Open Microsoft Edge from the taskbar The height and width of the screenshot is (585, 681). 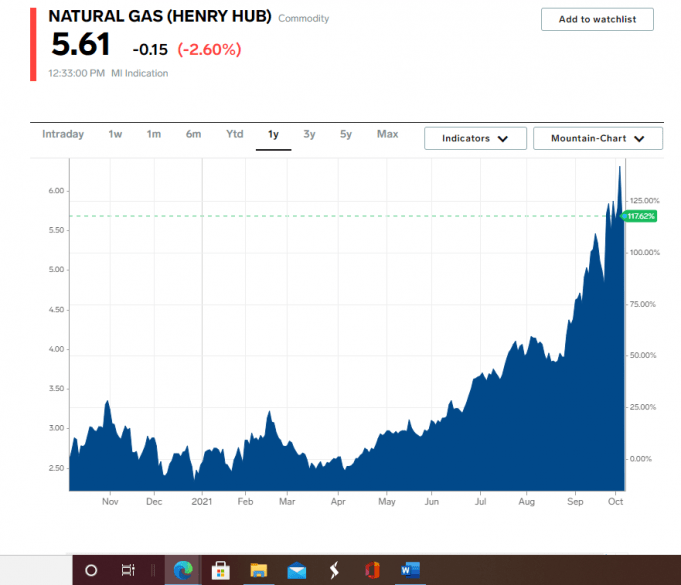click(x=182, y=570)
